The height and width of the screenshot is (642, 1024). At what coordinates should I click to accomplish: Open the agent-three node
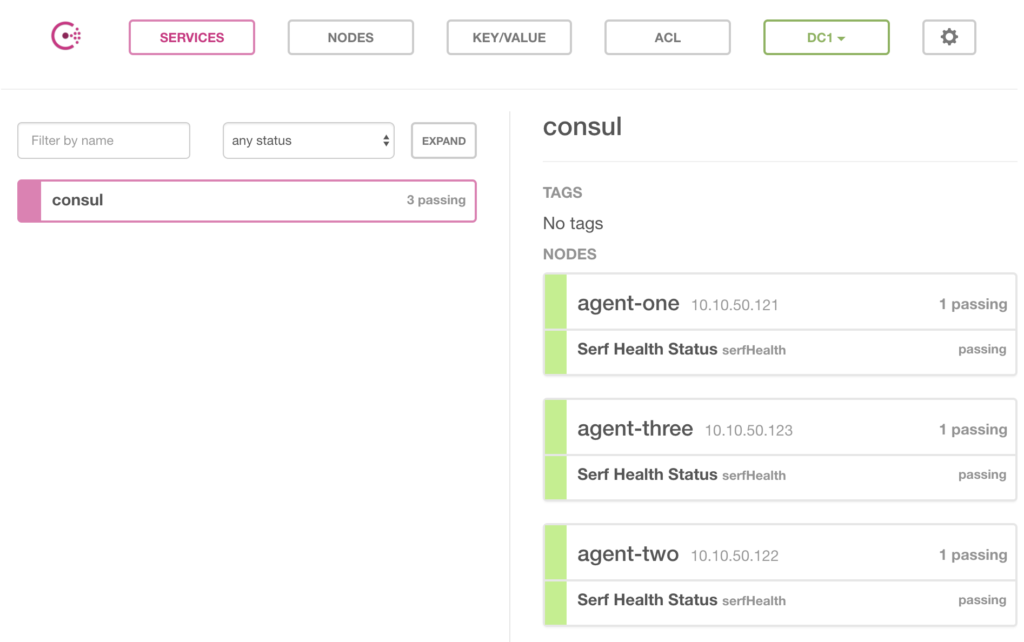(x=635, y=429)
